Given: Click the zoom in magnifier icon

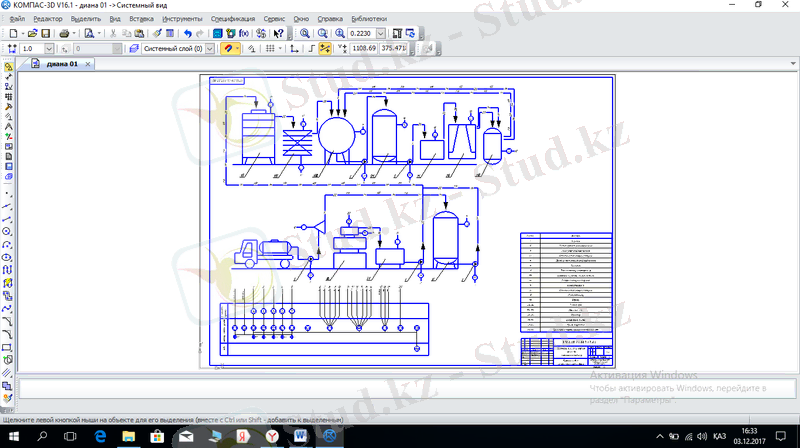Looking at the screenshot, I should tap(305, 33).
